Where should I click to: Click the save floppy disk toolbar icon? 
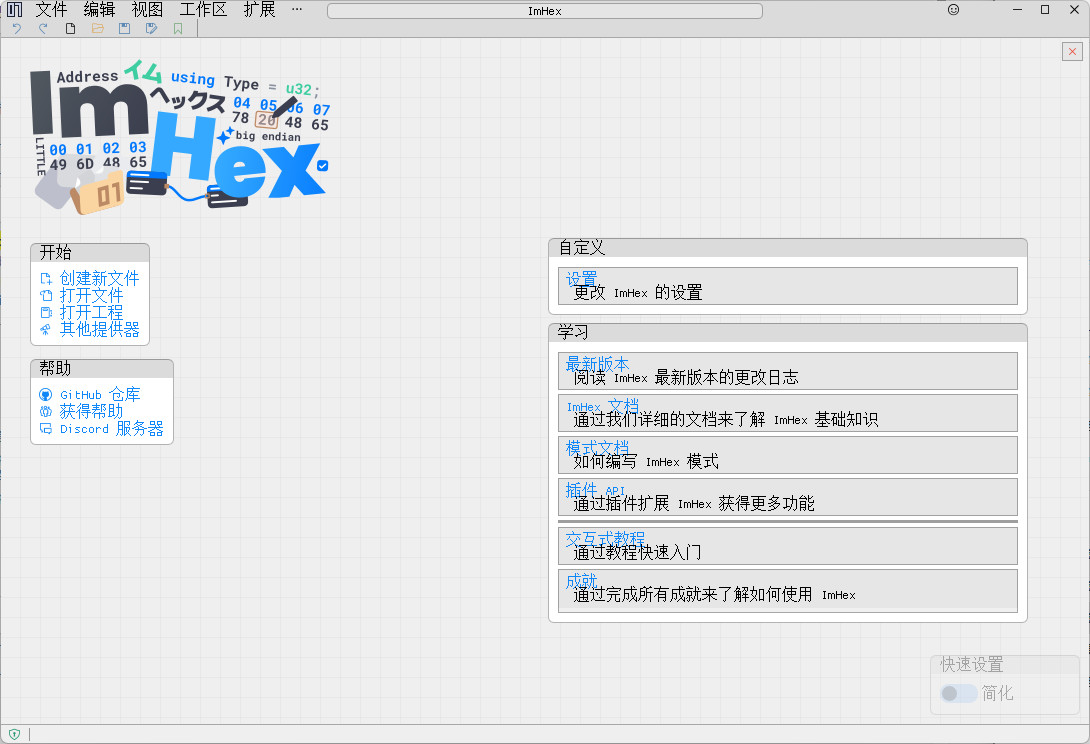pyautogui.click(x=124, y=29)
